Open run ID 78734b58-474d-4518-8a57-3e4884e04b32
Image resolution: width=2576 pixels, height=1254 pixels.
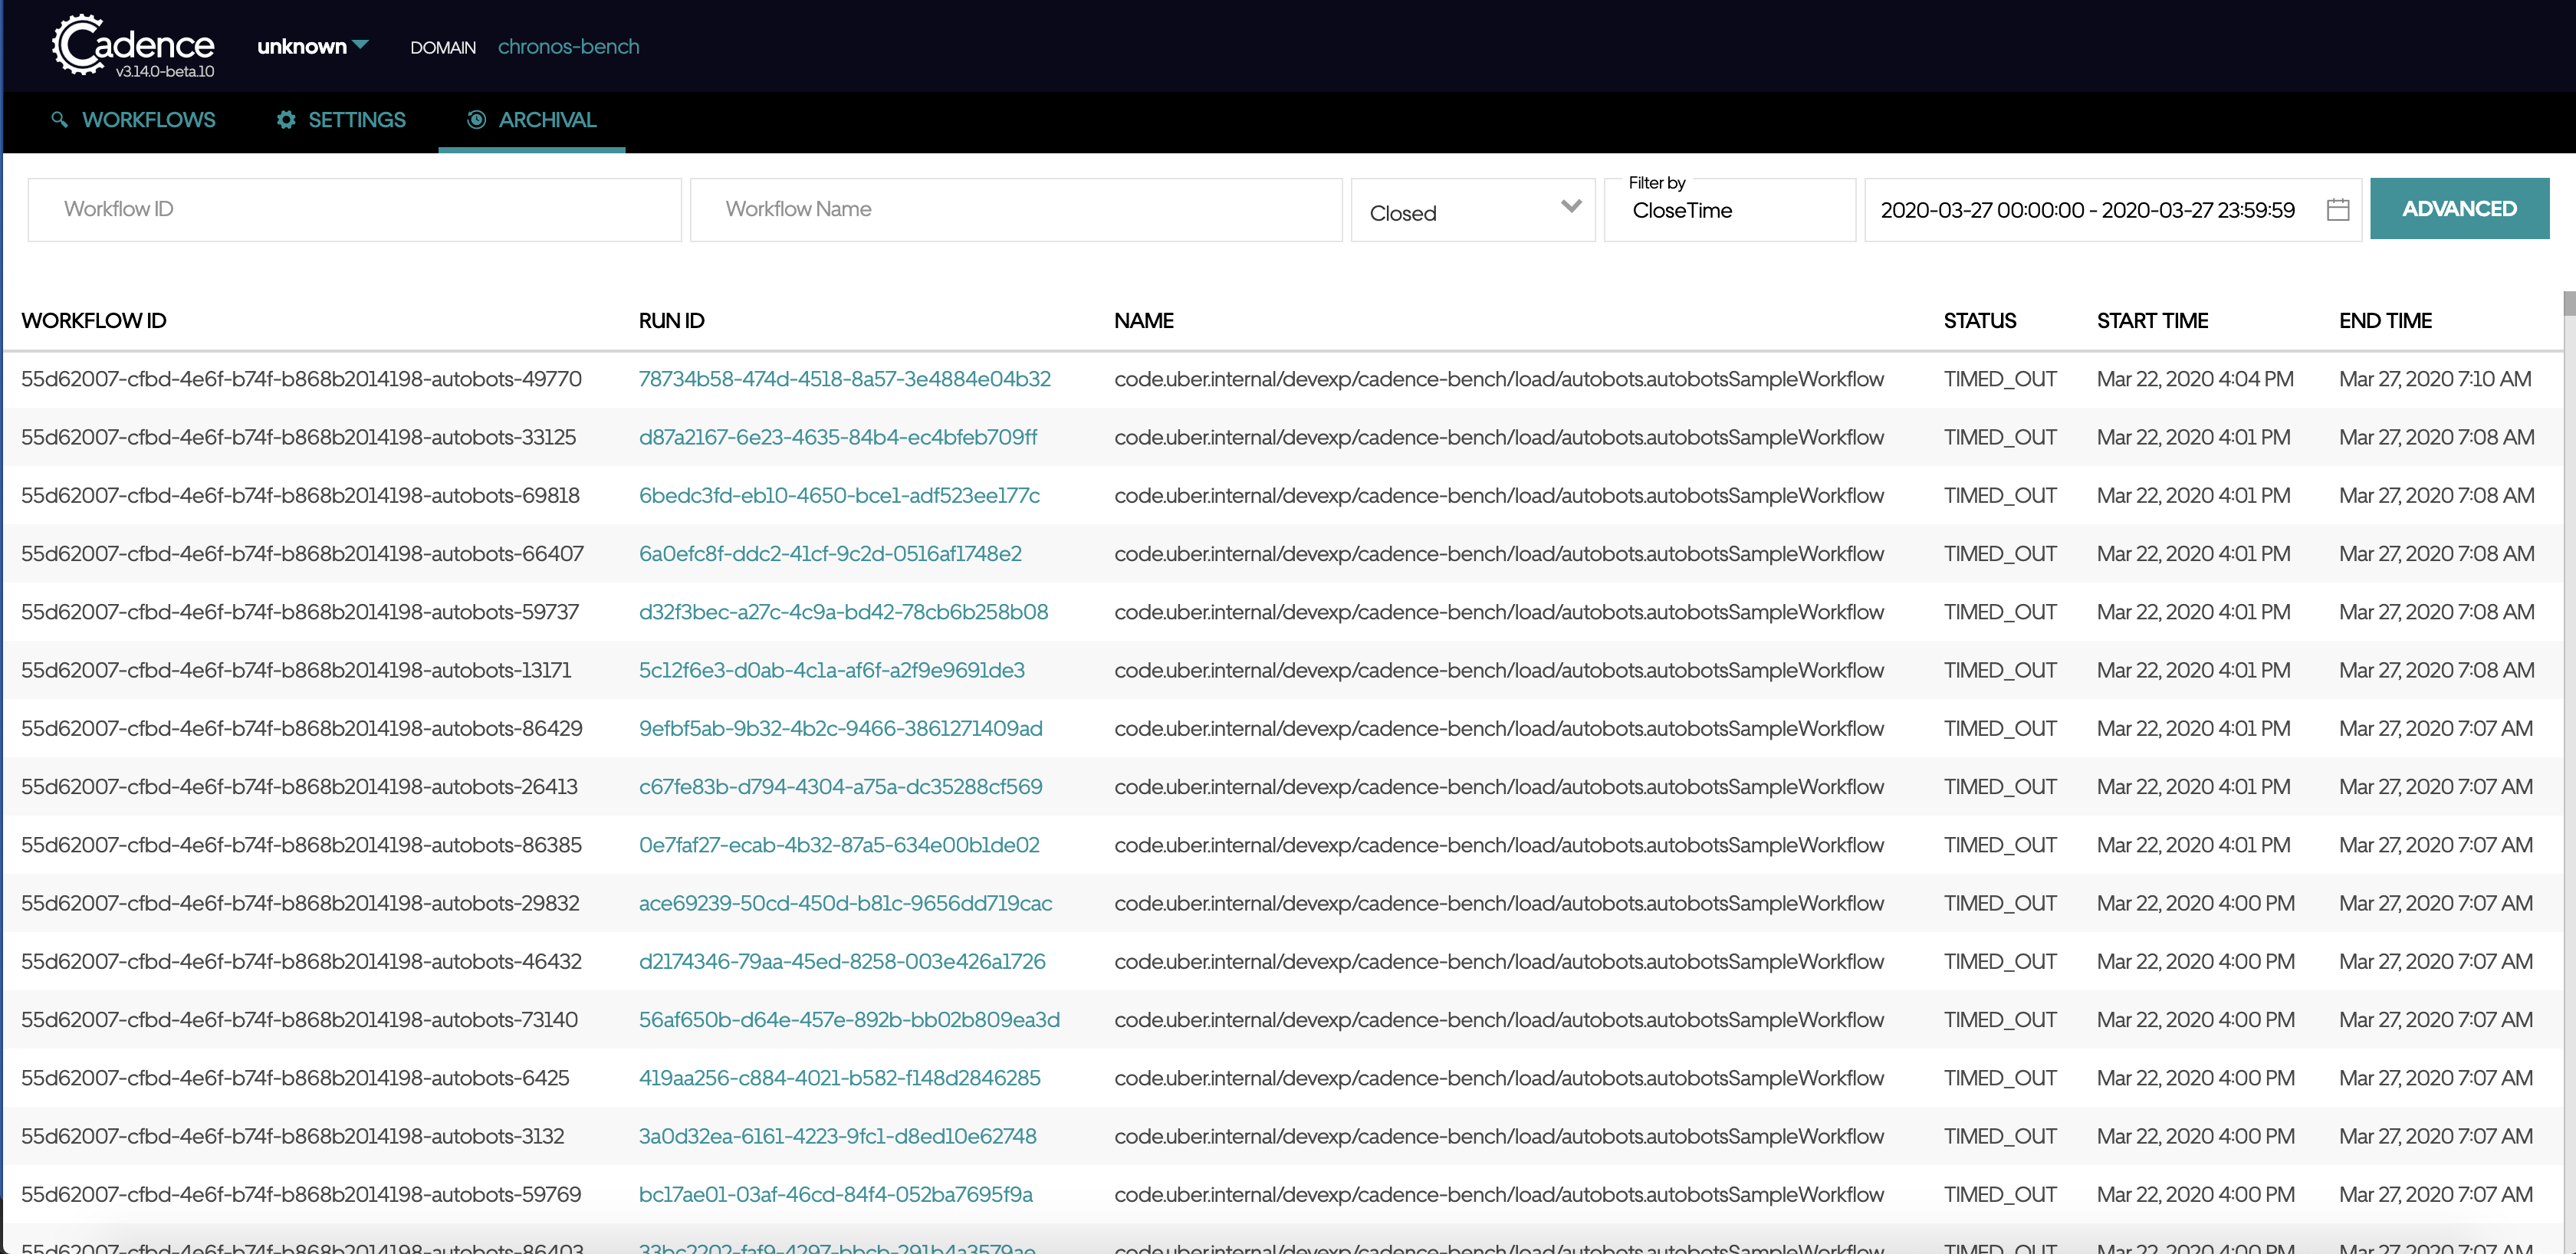(x=844, y=379)
